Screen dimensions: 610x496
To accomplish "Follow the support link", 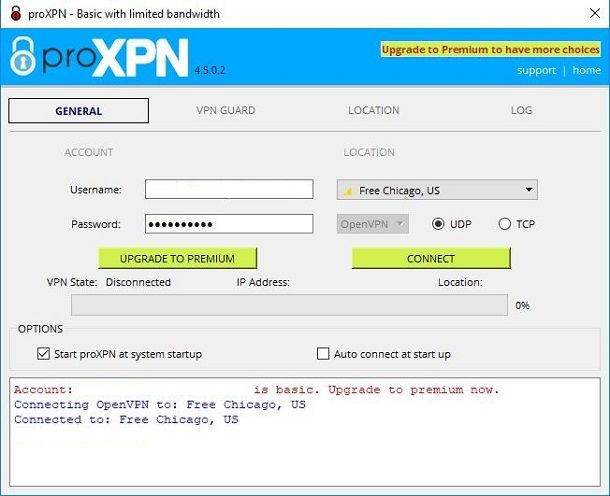I will [536, 70].
